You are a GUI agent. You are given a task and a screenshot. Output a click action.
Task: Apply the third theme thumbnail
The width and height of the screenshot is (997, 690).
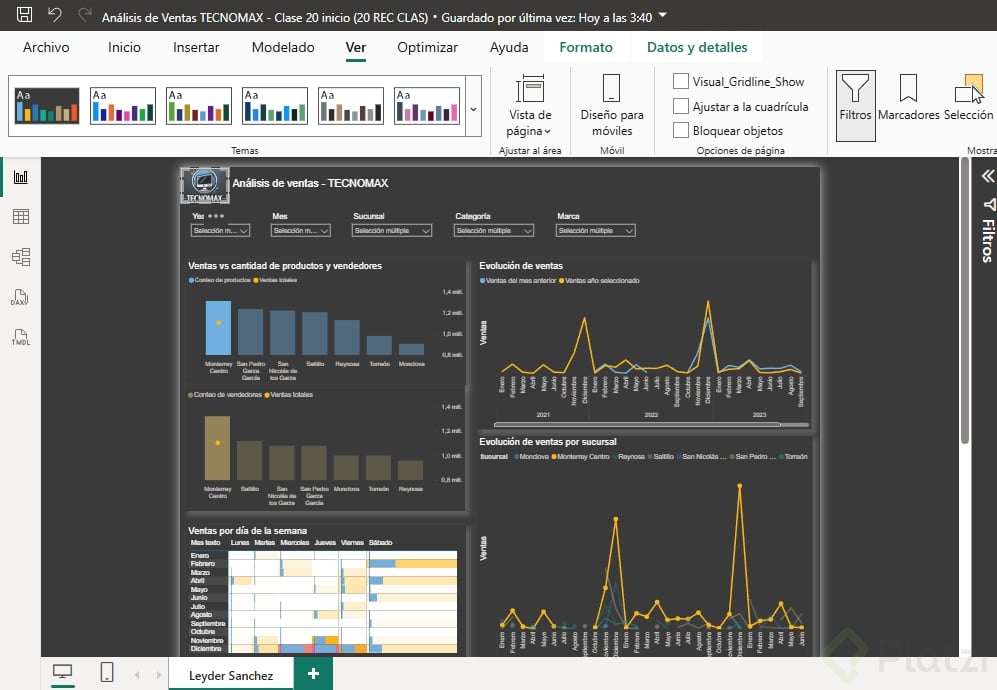coord(199,106)
